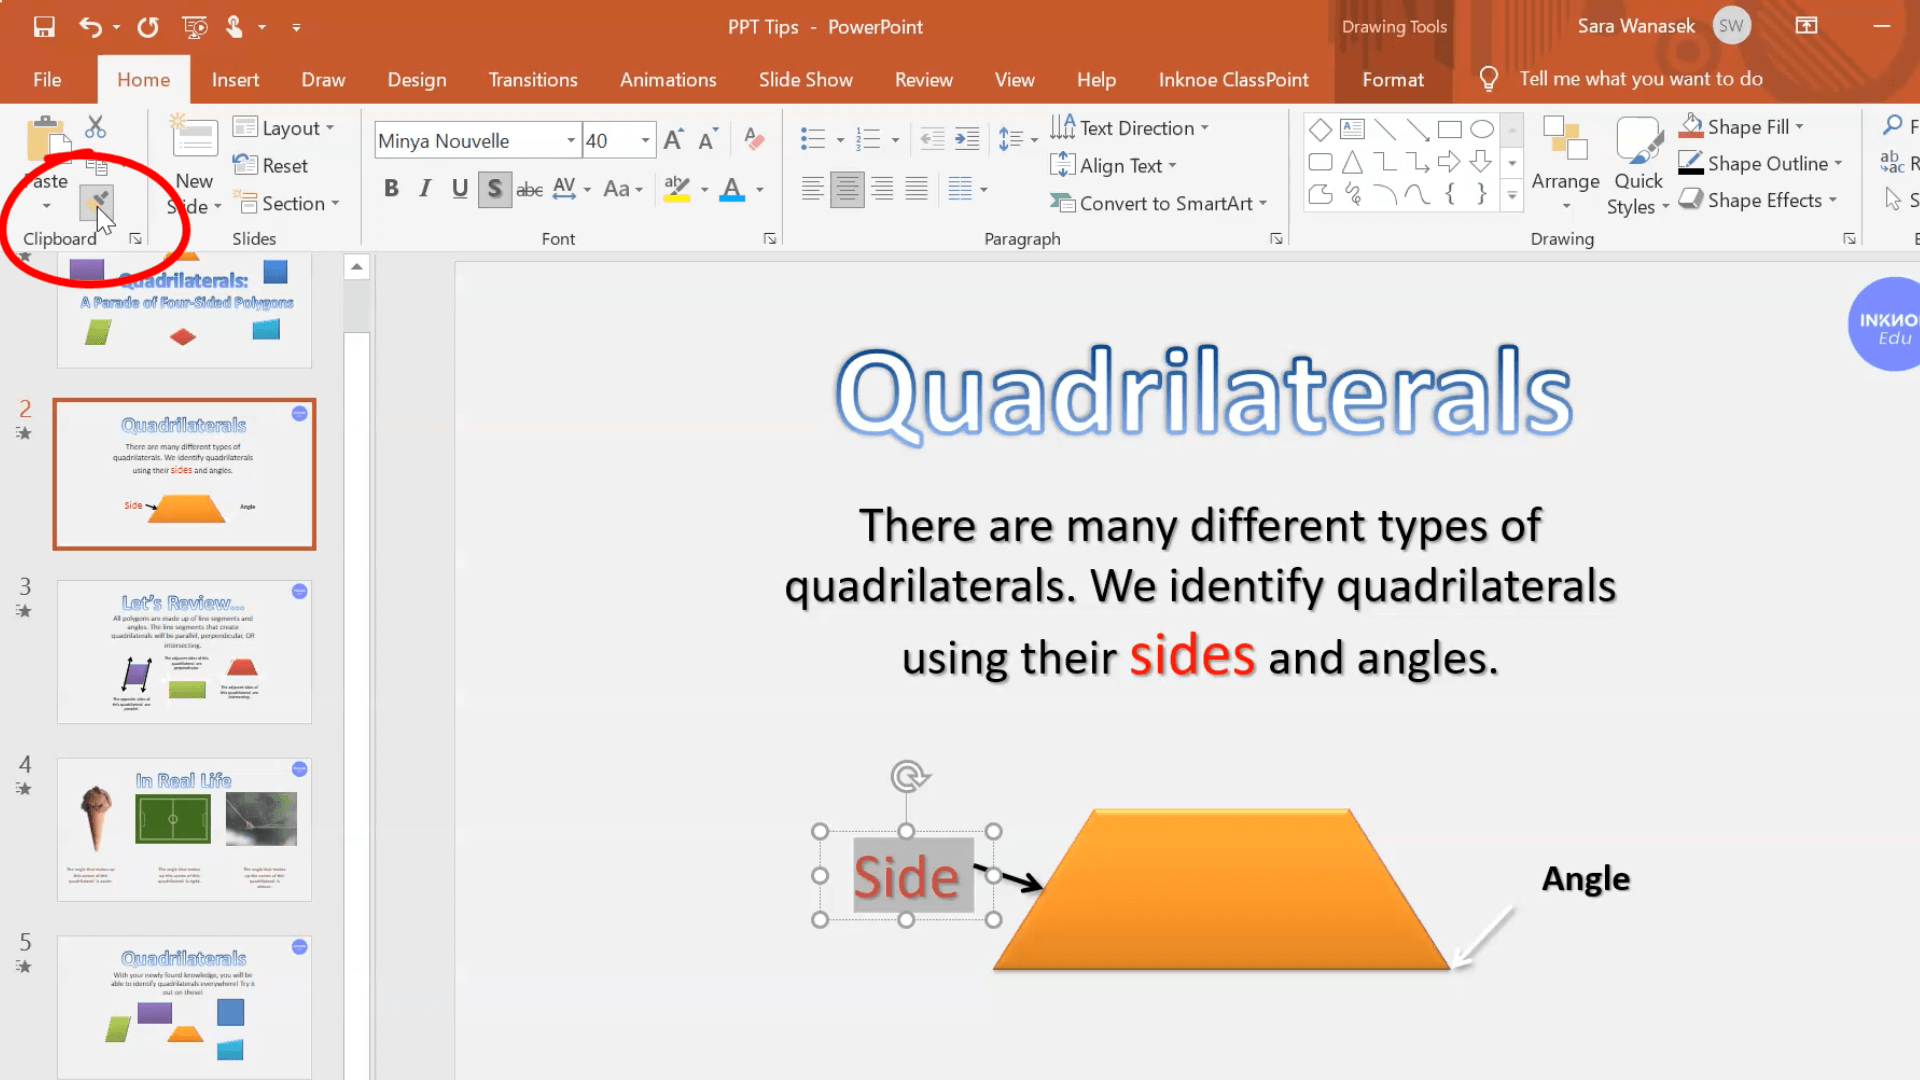
Task: Enable the Strikethrough text style
Action: tap(527, 190)
